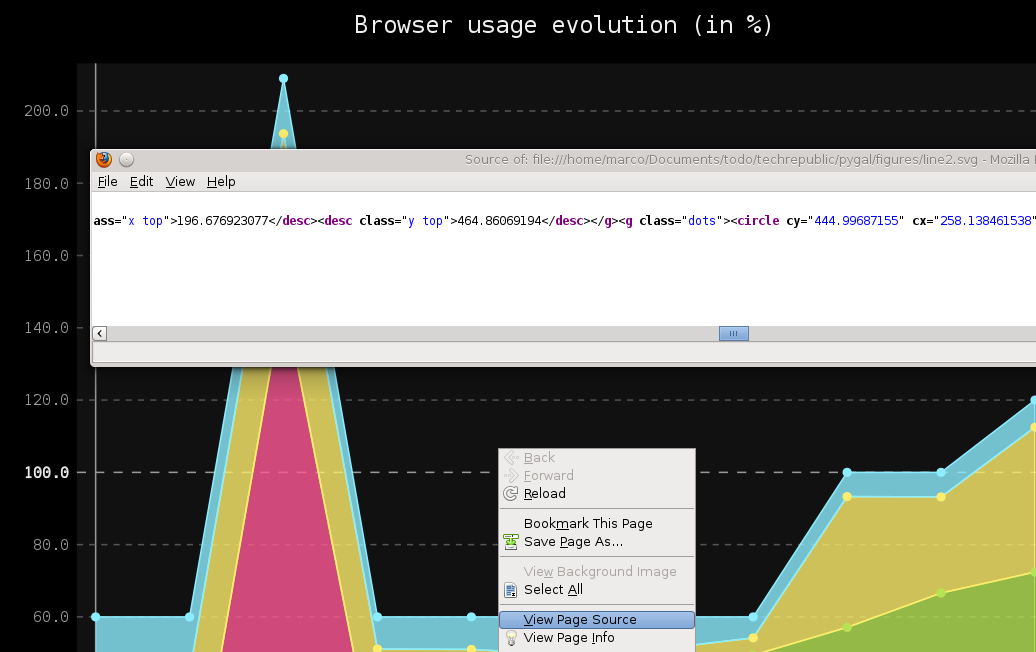
Task: Open the File menu of the source viewer
Action: point(106,182)
